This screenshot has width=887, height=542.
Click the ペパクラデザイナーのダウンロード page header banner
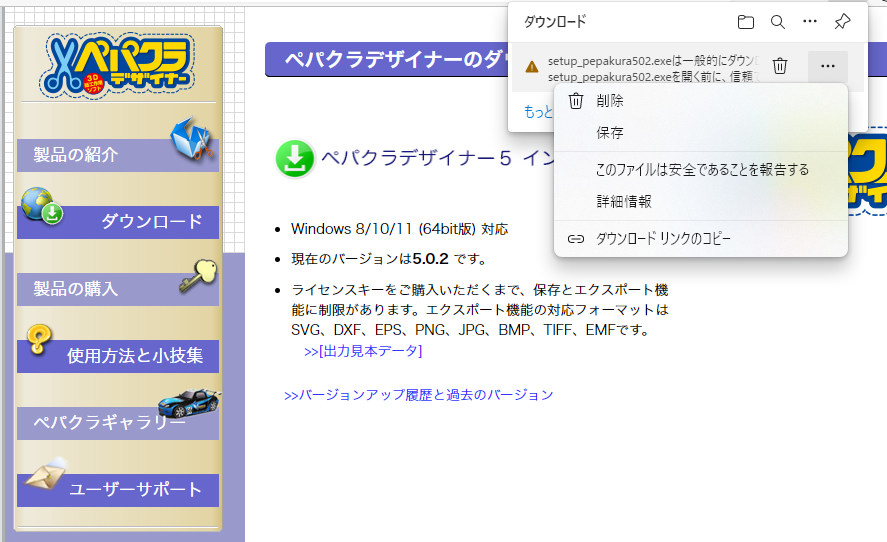[387, 59]
